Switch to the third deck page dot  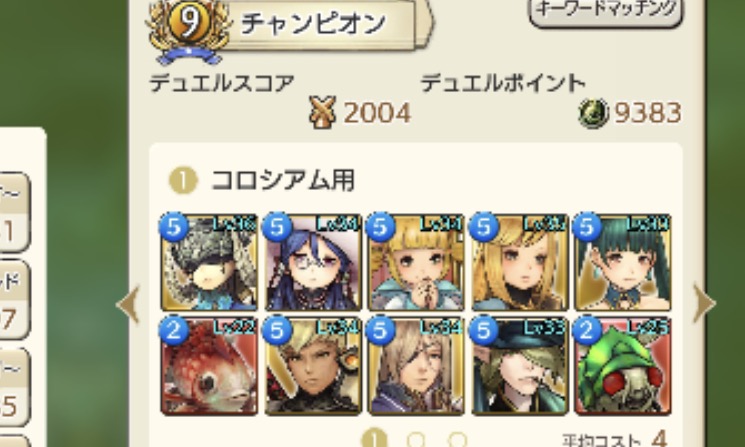[458, 440]
